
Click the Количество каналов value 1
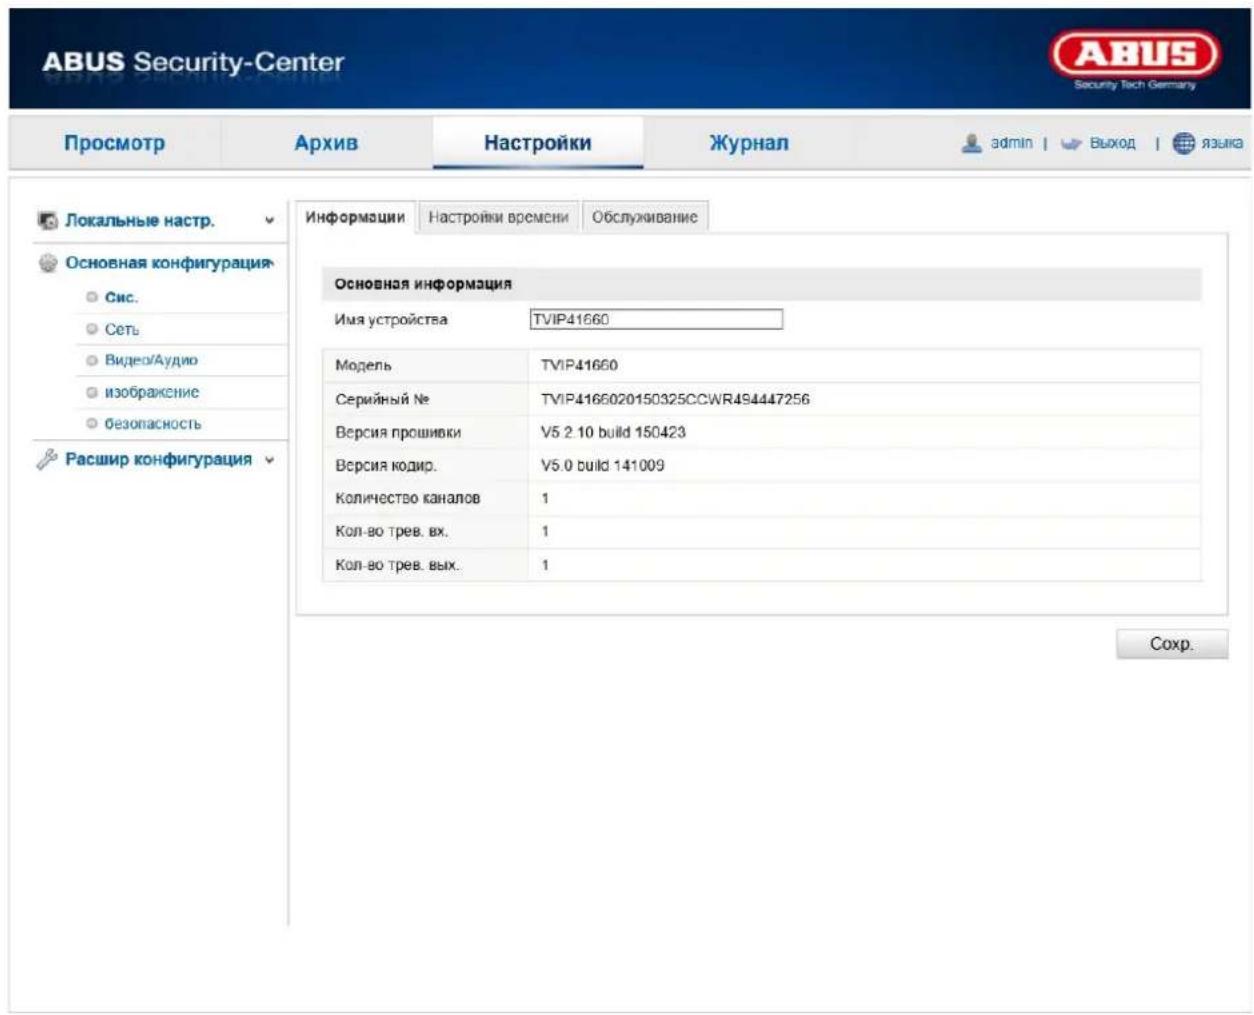(x=545, y=498)
